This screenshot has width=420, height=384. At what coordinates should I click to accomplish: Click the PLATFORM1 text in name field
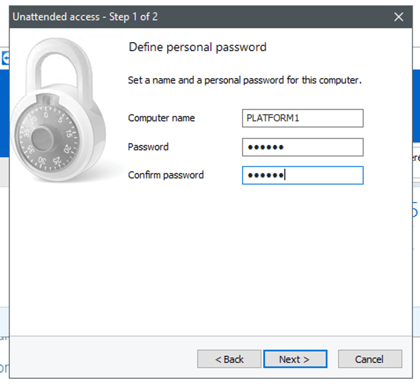point(273,118)
